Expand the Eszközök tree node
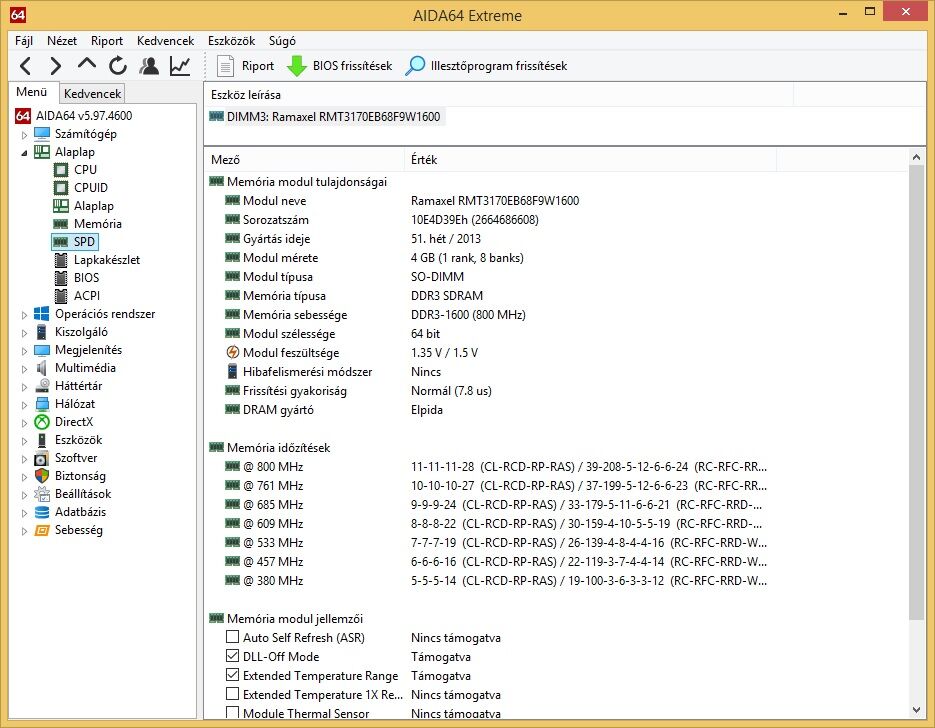The width and height of the screenshot is (935, 728). coord(24,441)
